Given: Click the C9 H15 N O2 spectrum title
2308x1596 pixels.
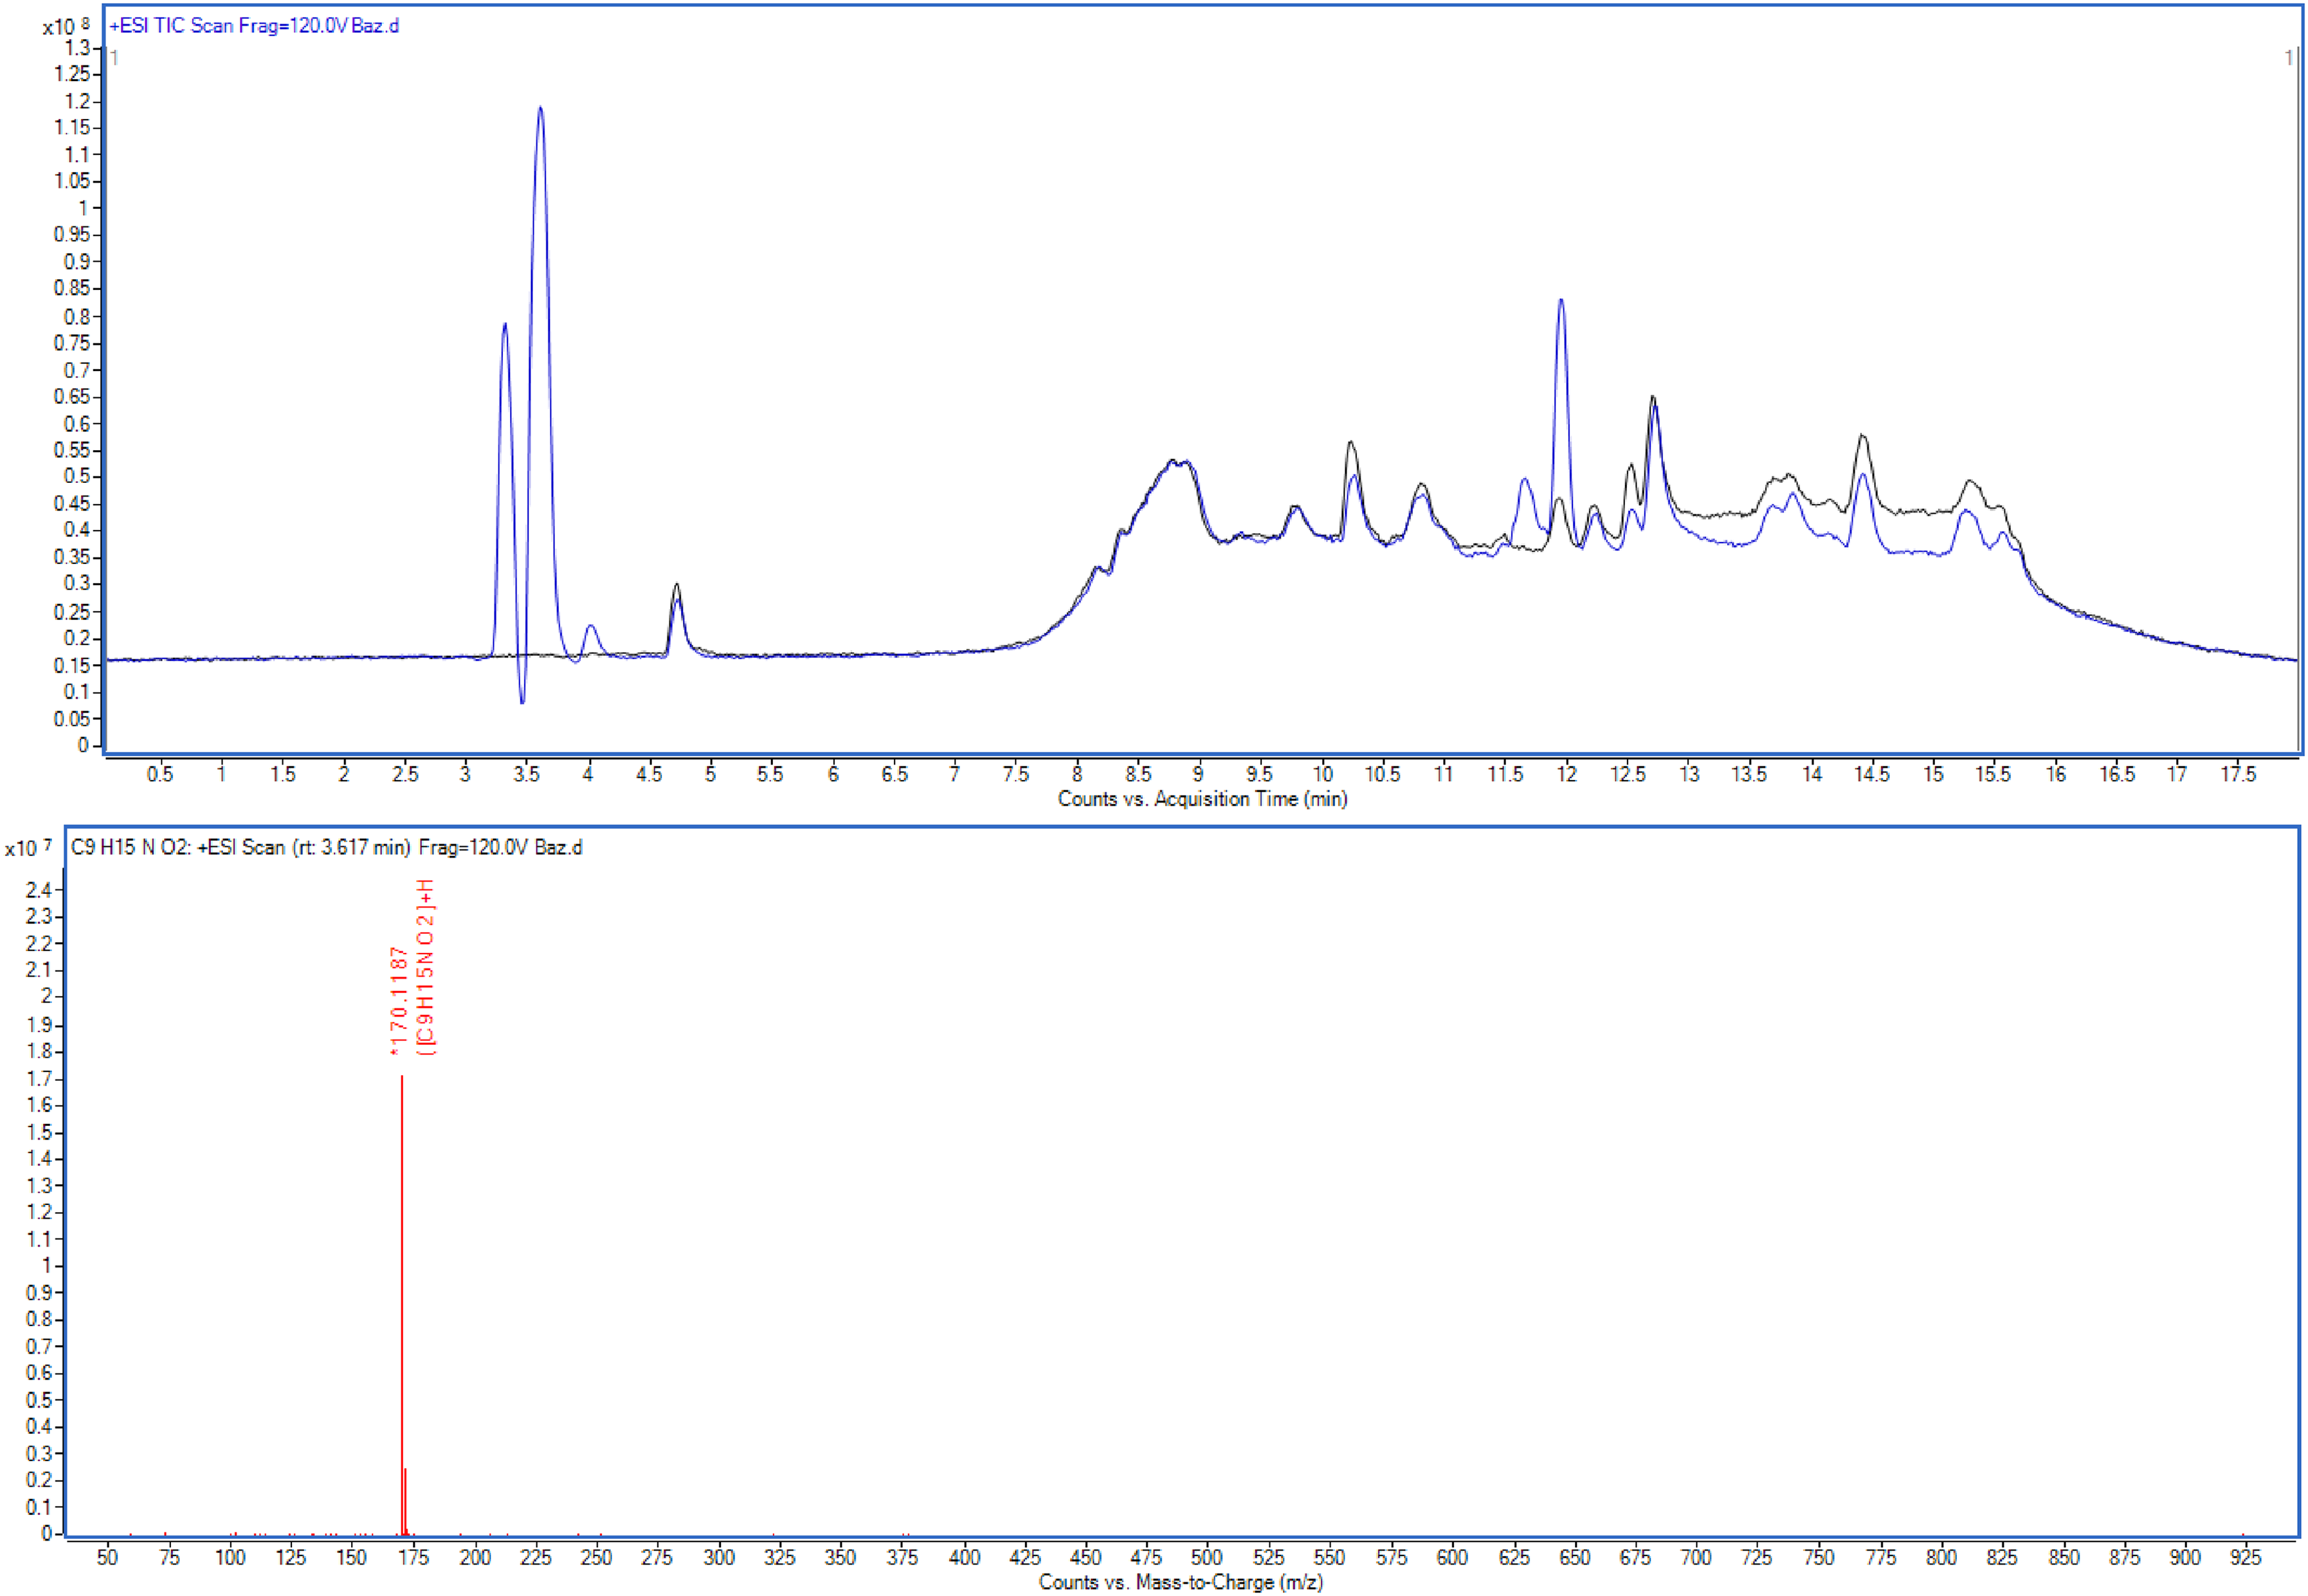Looking at the screenshot, I should pyautogui.click(x=326, y=847).
